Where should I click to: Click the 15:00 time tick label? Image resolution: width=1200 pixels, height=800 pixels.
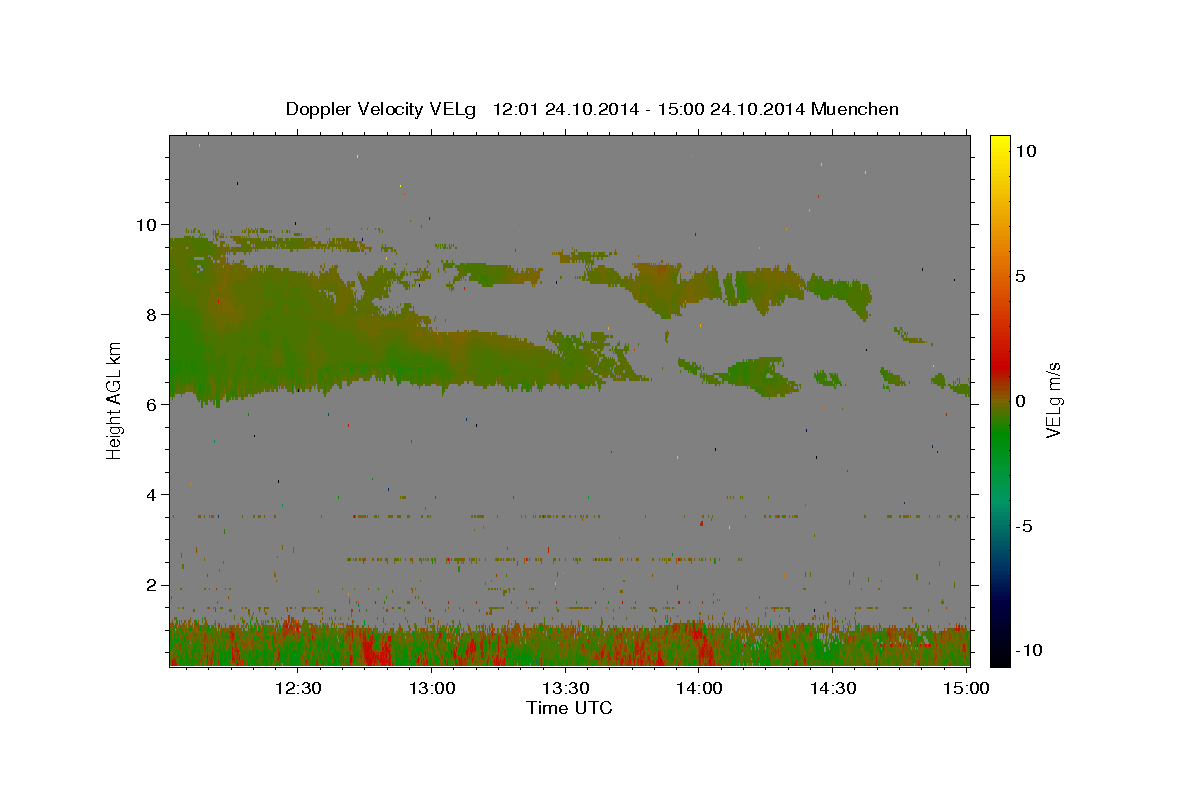pyautogui.click(x=966, y=688)
